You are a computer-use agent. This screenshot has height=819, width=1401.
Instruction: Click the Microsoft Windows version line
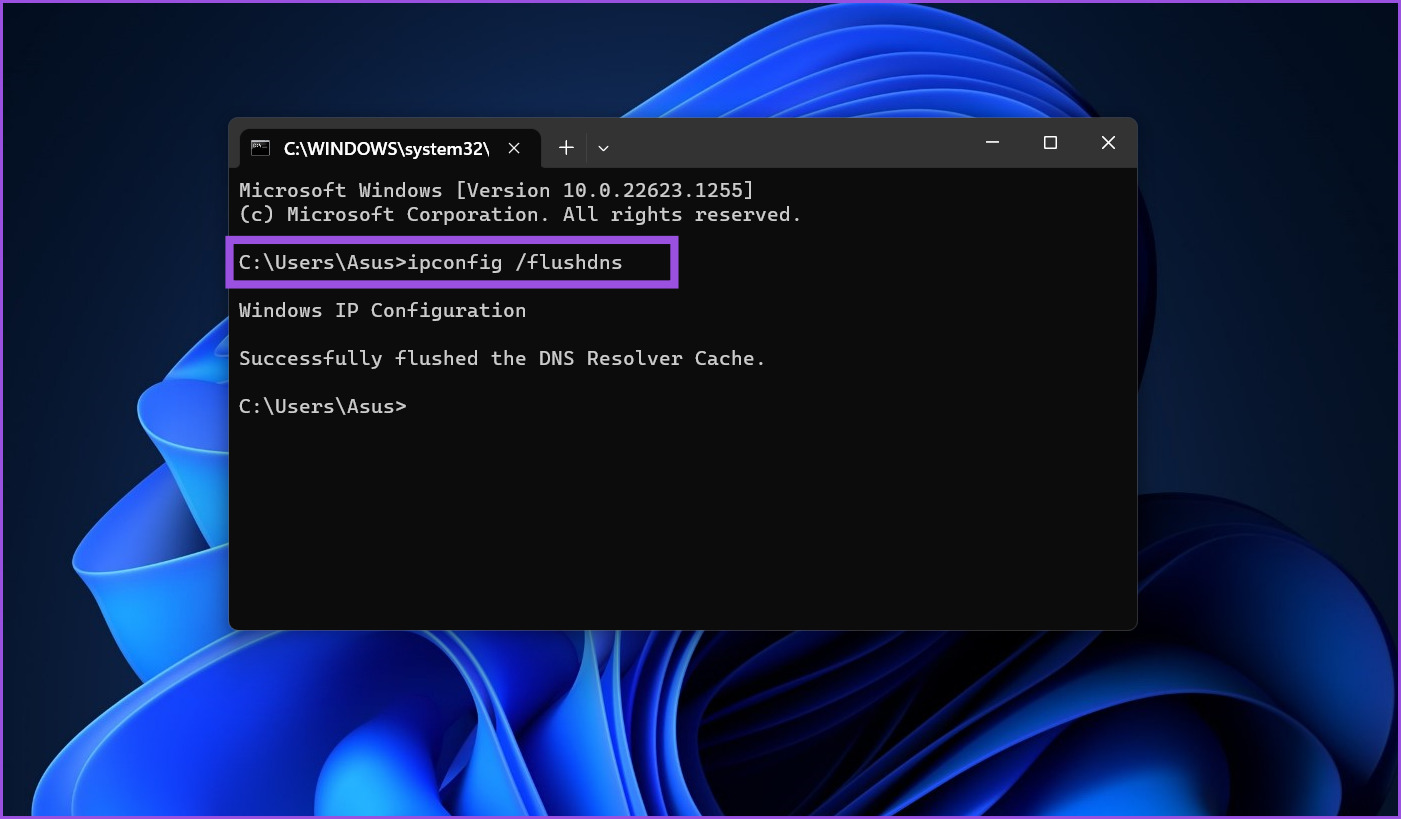click(x=496, y=190)
